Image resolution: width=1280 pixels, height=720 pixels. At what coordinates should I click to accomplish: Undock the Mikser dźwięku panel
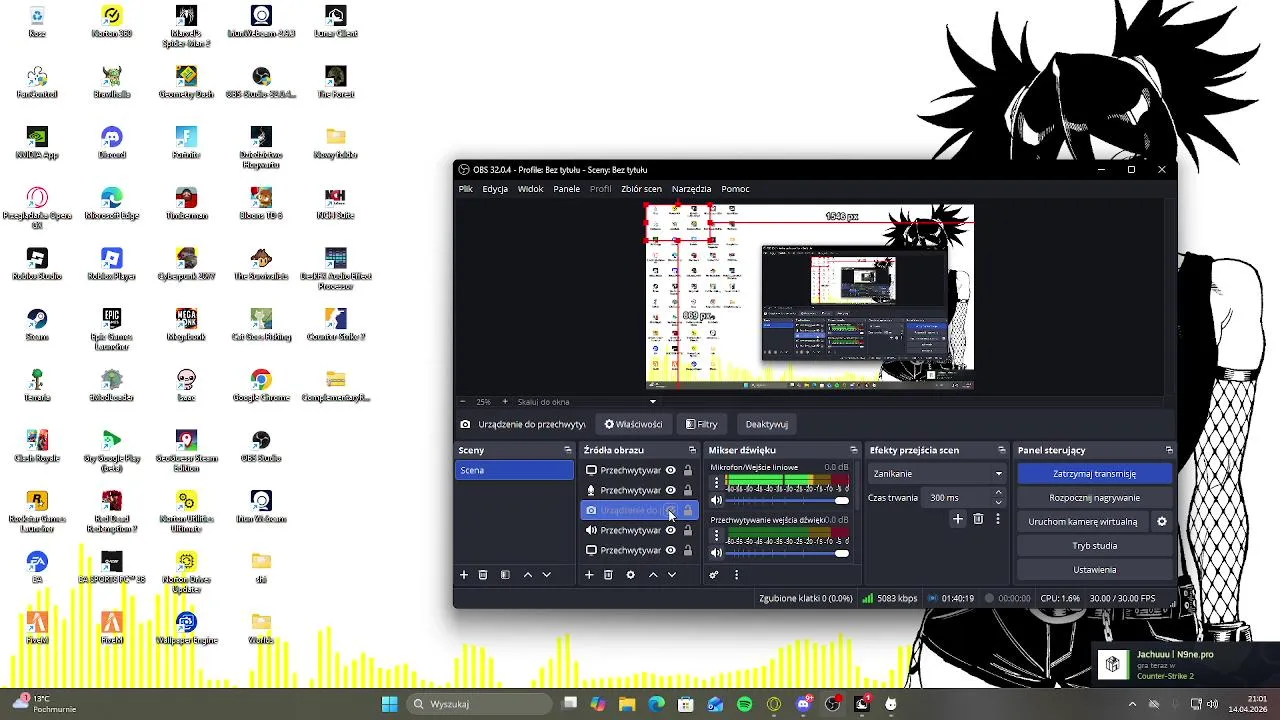pyautogui.click(x=853, y=450)
